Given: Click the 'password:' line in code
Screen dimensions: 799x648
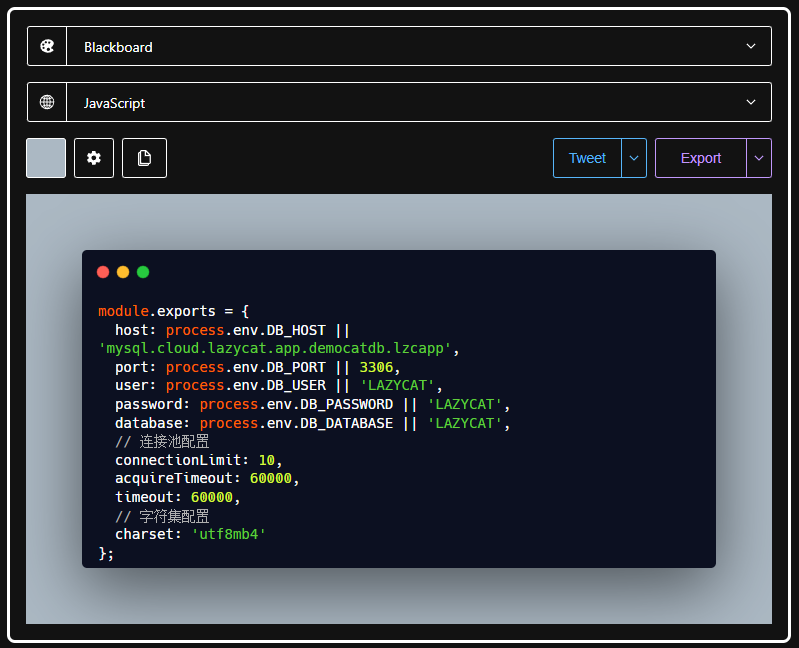Looking at the screenshot, I should point(312,404).
